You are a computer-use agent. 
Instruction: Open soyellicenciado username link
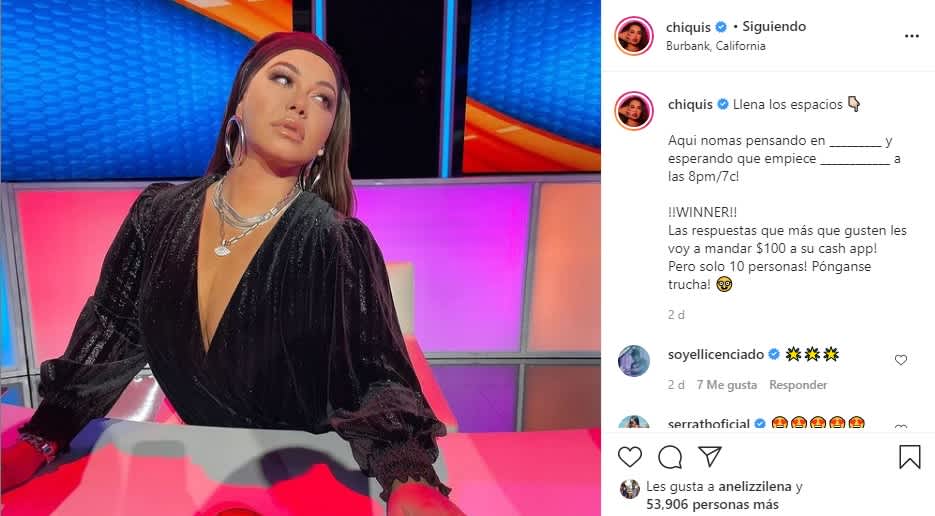pyautogui.click(x=716, y=354)
